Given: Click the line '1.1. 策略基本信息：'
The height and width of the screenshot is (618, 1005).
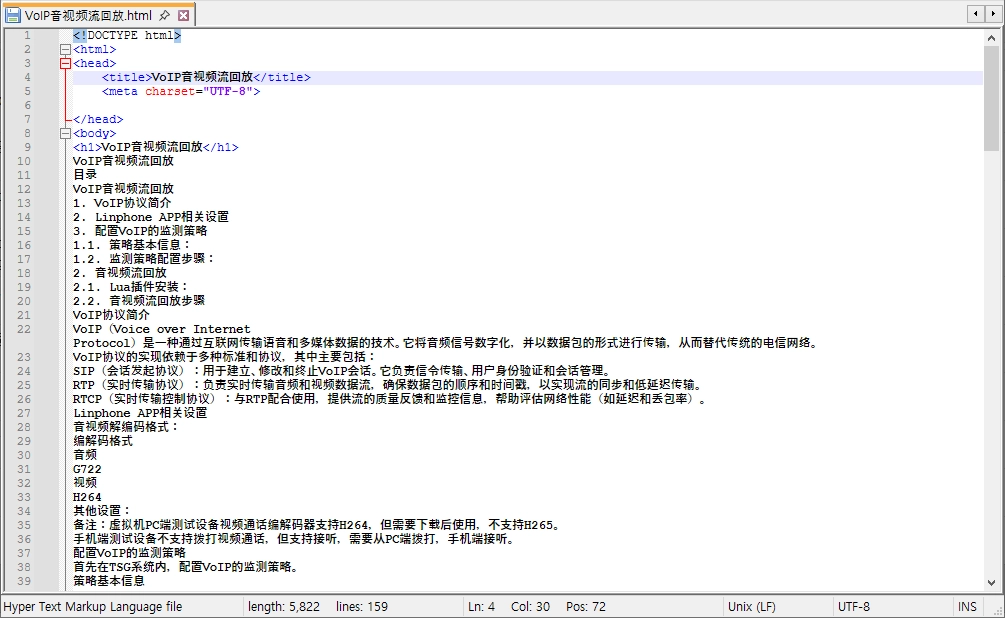Looking at the screenshot, I should [133, 245].
